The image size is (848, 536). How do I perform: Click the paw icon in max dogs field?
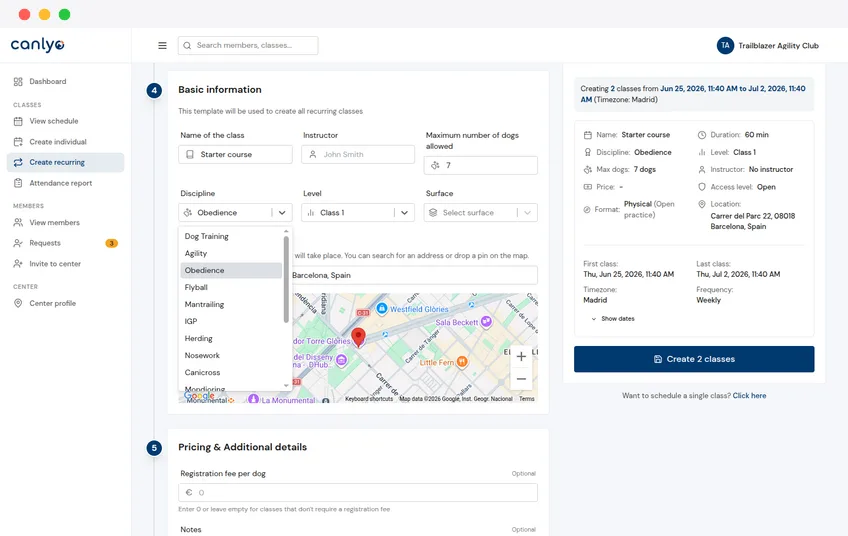coord(435,166)
